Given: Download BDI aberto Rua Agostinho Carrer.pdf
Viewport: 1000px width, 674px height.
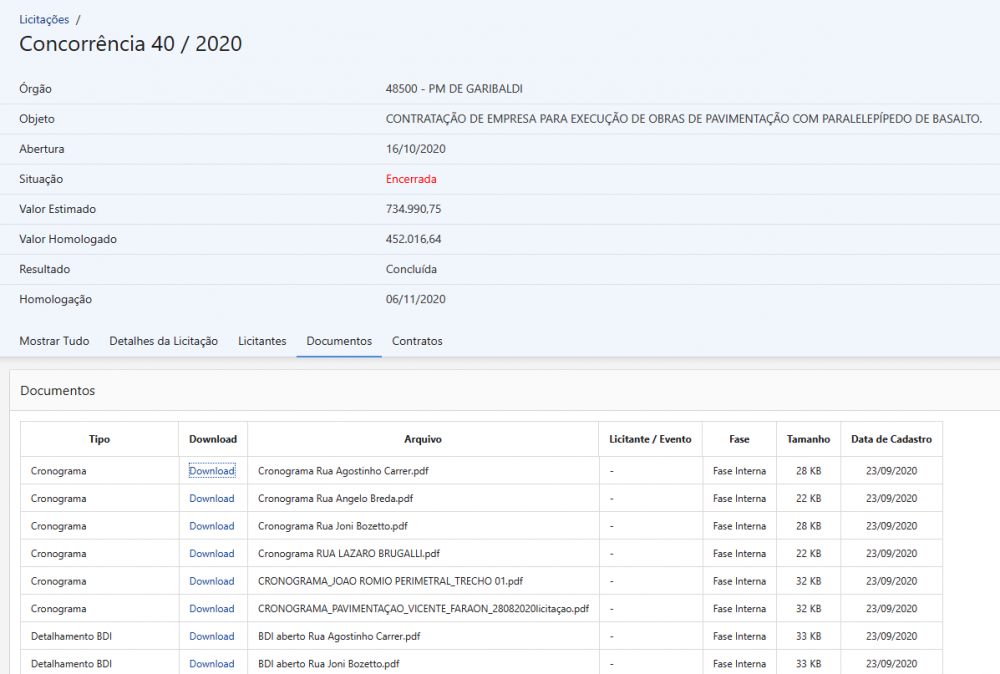Looking at the screenshot, I should coord(212,636).
